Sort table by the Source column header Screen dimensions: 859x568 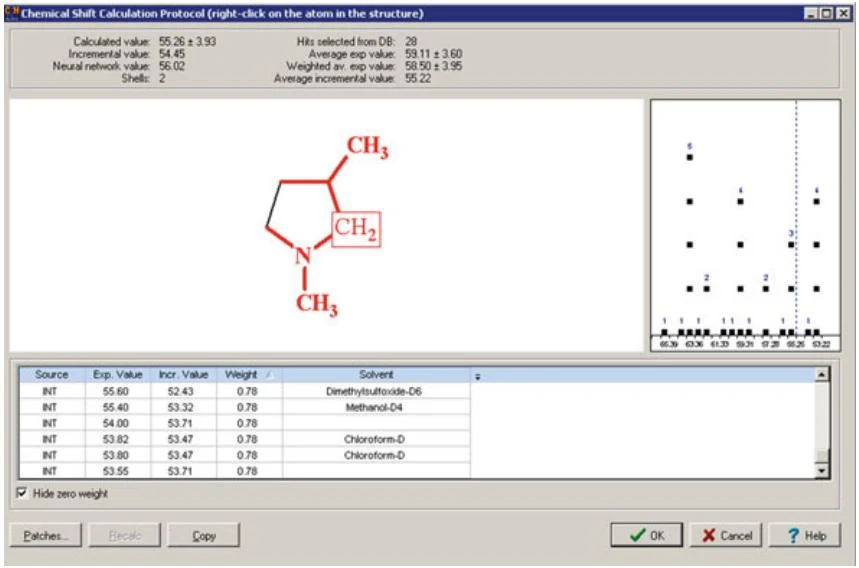coord(51,375)
